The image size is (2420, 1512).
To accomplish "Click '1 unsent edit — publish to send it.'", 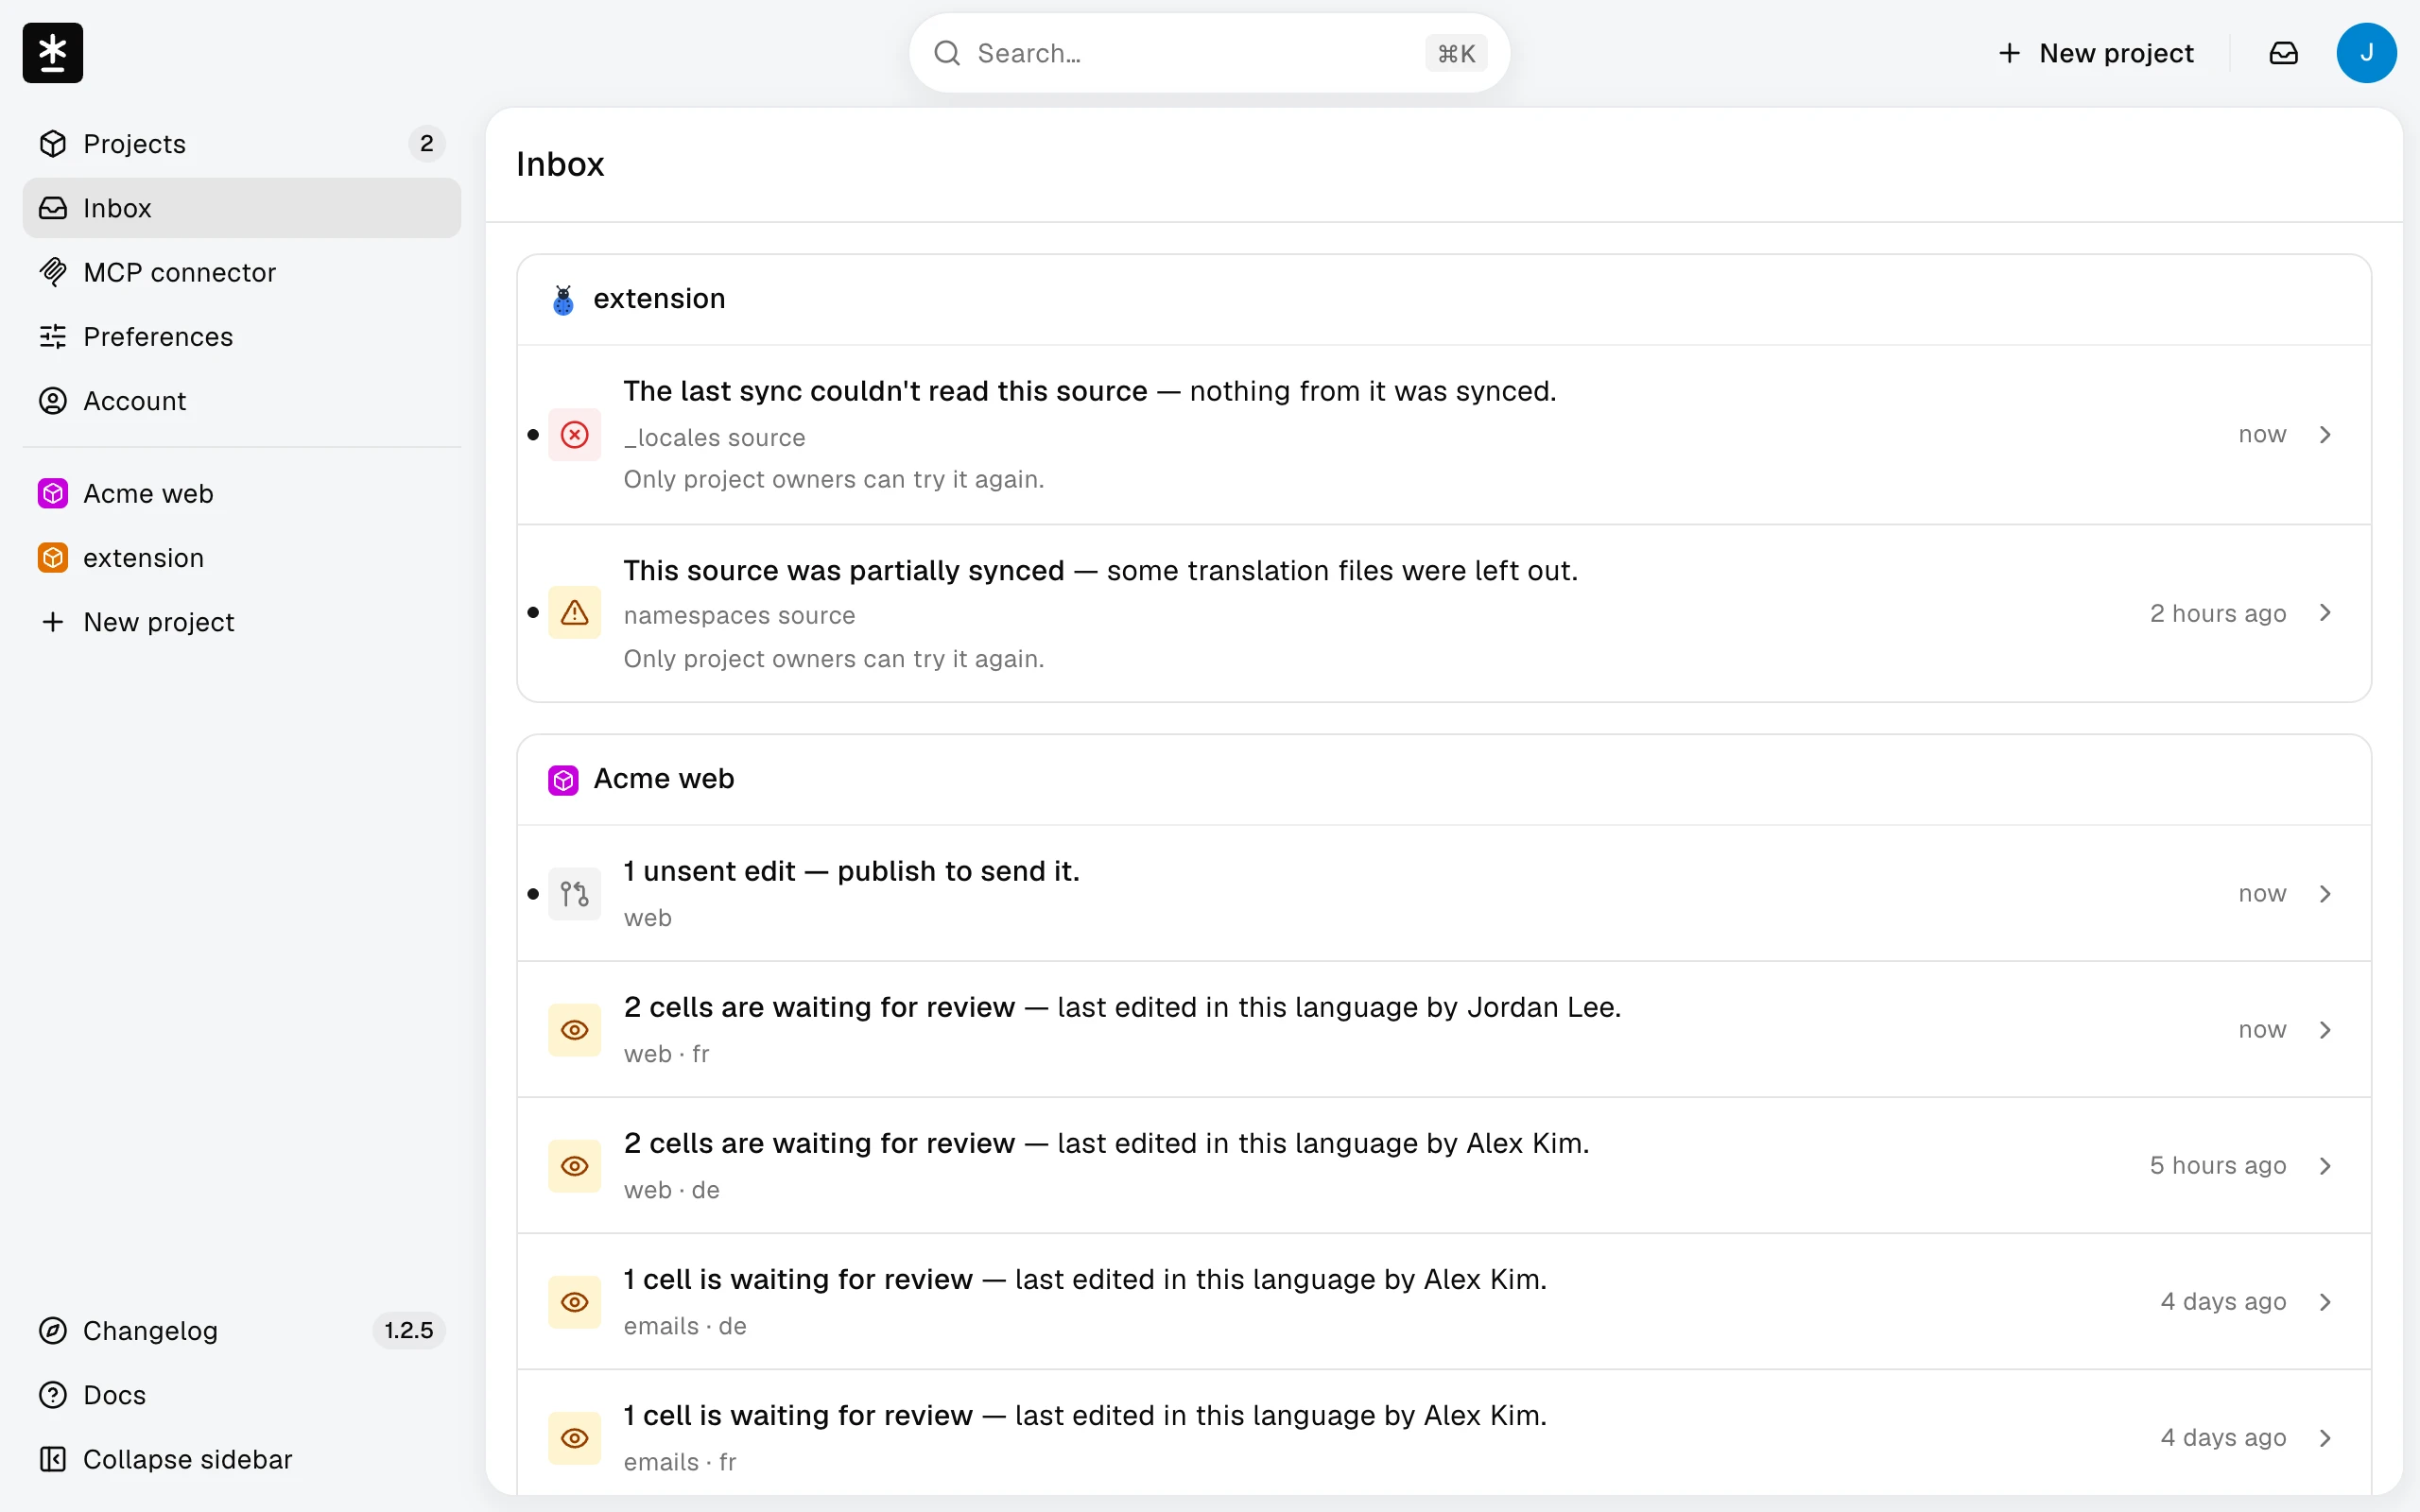I will click(x=851, y=871).
